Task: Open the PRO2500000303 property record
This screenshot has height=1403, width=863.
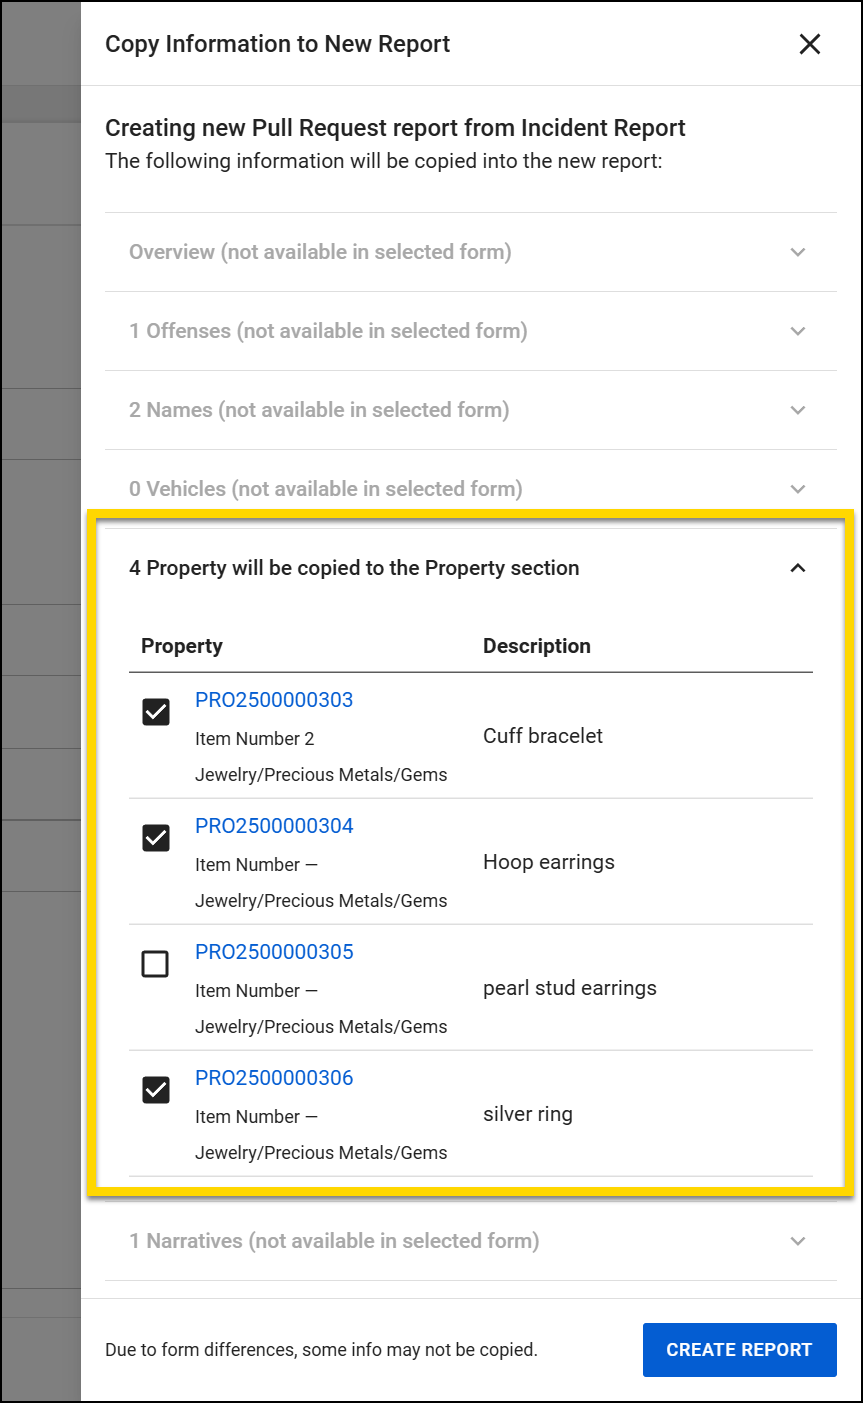Action: point(273,700)
